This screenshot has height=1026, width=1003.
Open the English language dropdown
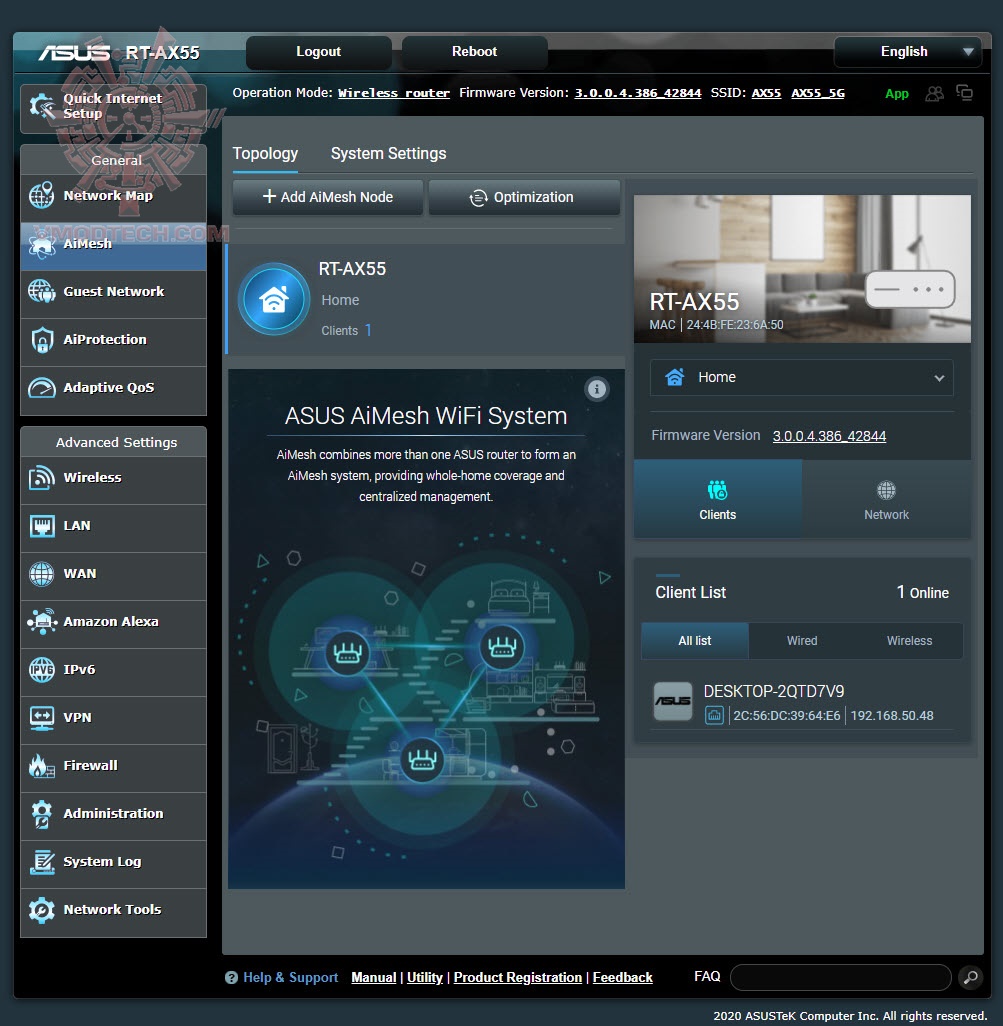pos(908,52)
